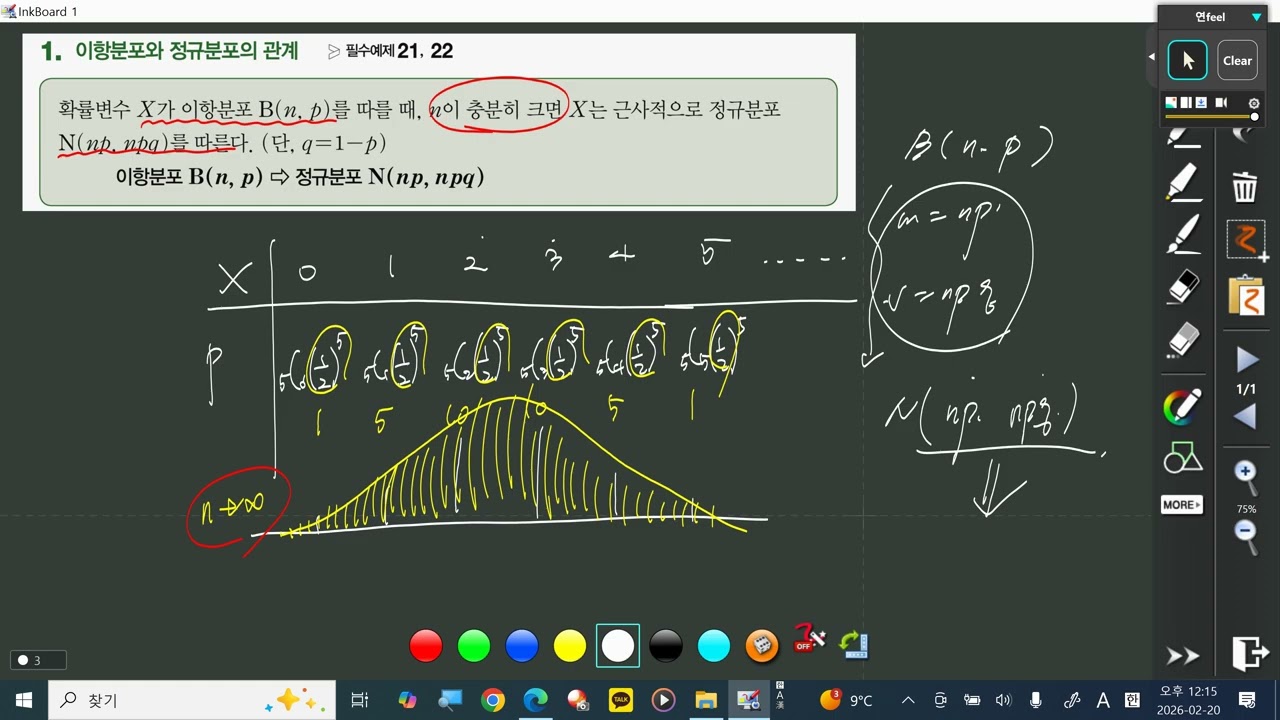Click the video camera record icon

pos(1223,102)
